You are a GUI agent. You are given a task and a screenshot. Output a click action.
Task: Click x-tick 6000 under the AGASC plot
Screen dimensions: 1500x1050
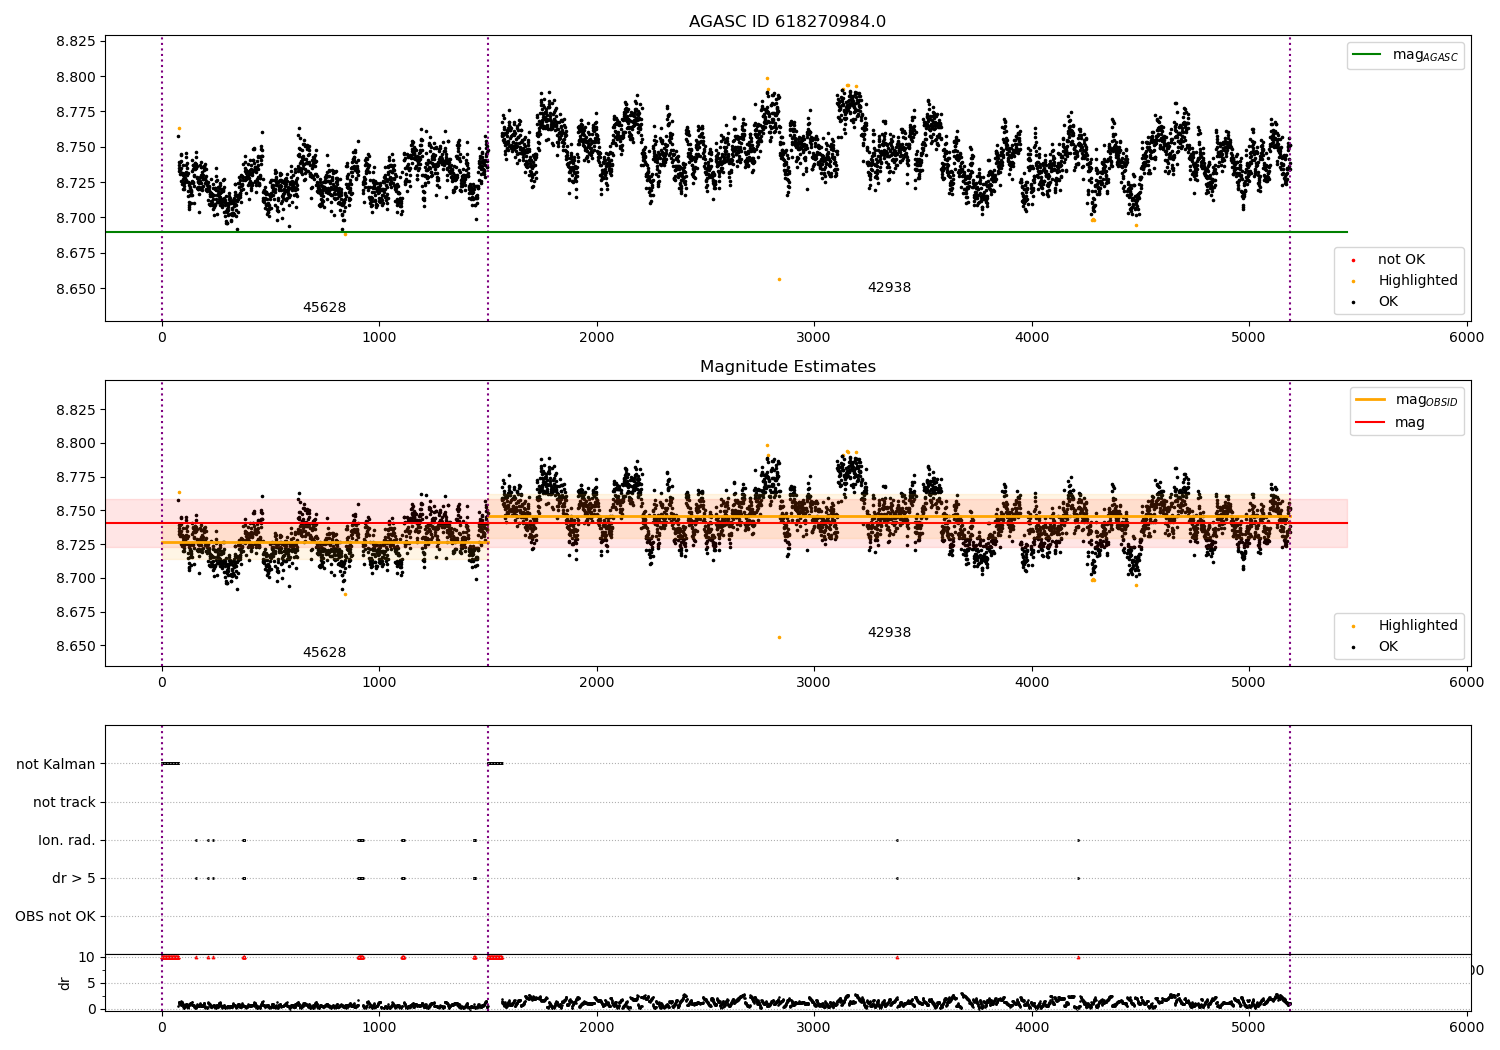coord(1467,338)
